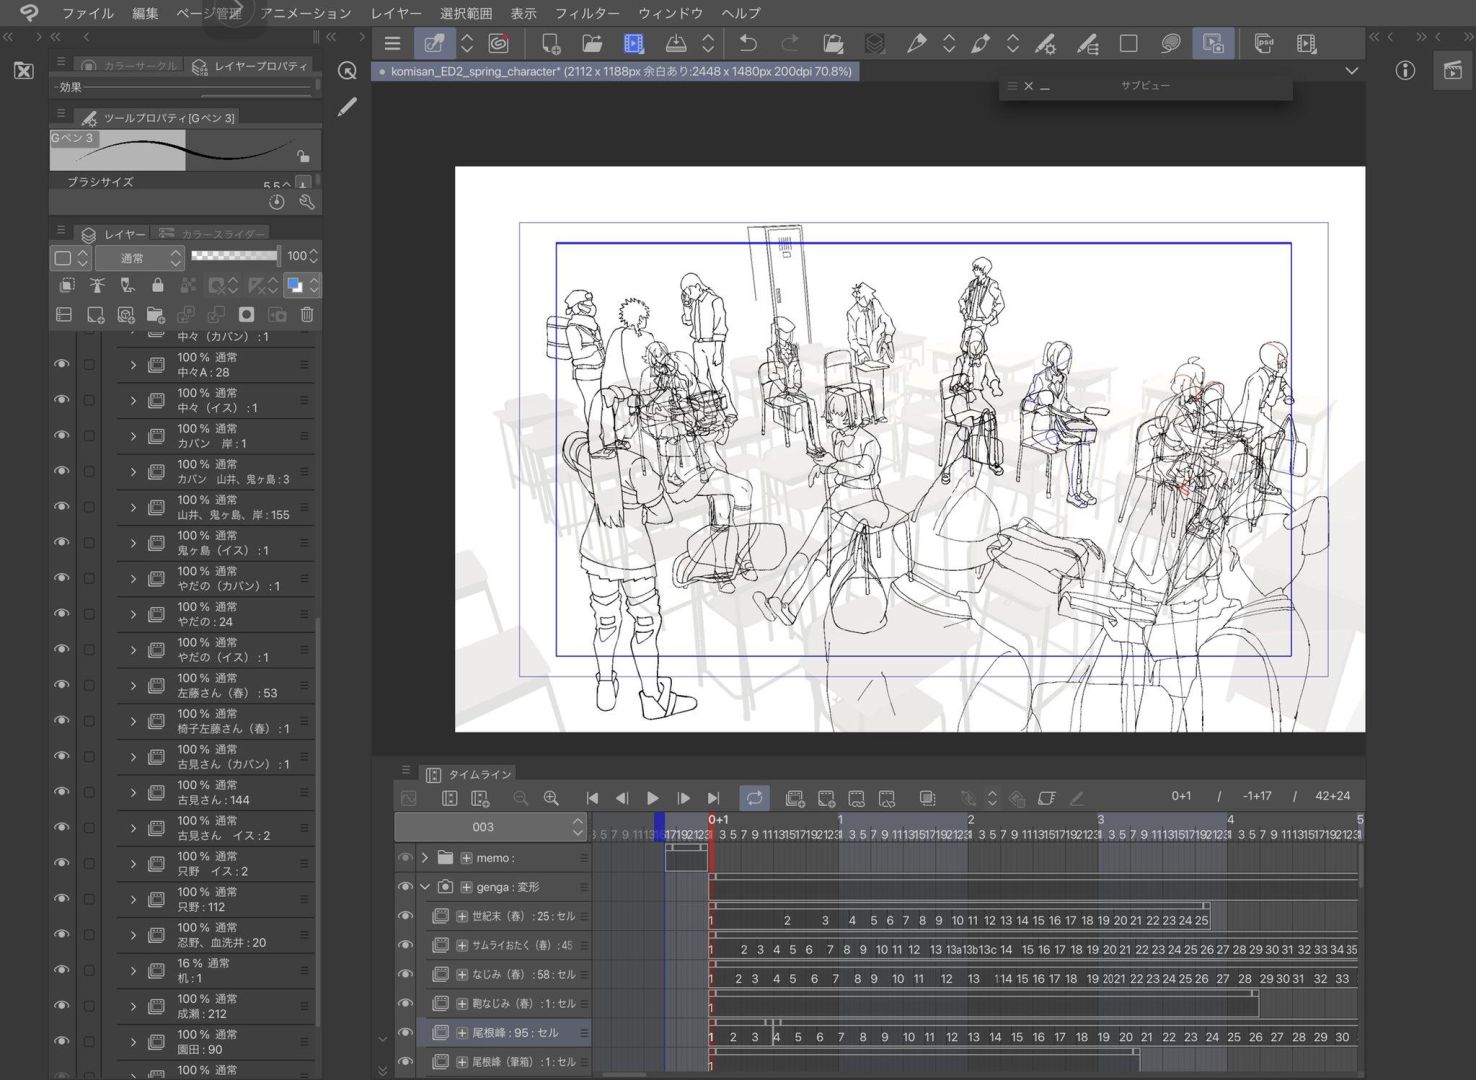
Task: Select the 机 : 1 layer at 16%
Action: pyautogui.click(x=215, y=971)
